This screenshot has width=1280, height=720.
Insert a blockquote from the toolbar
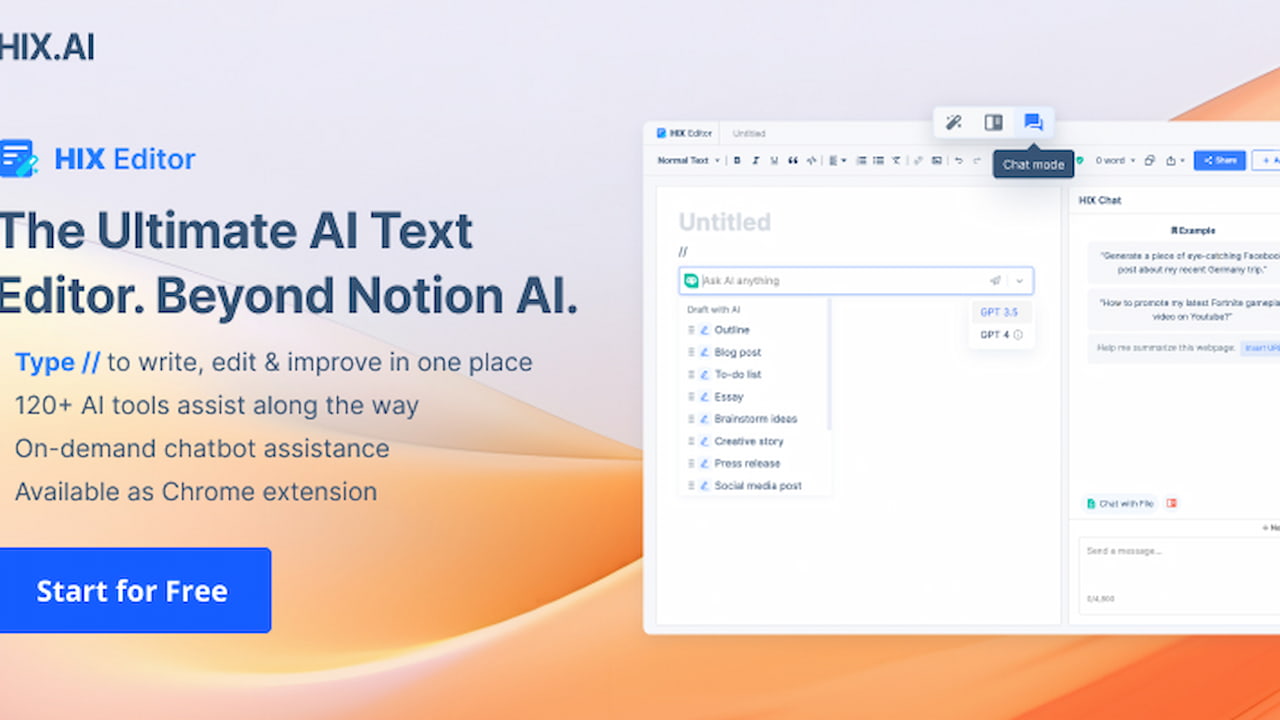click(793, 160)
